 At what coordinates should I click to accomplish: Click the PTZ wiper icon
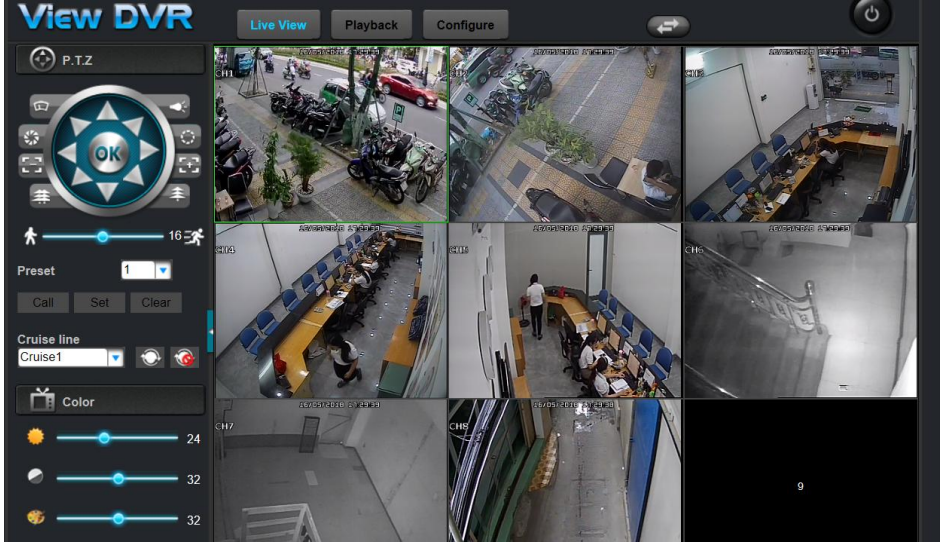[x=41, y=106]
